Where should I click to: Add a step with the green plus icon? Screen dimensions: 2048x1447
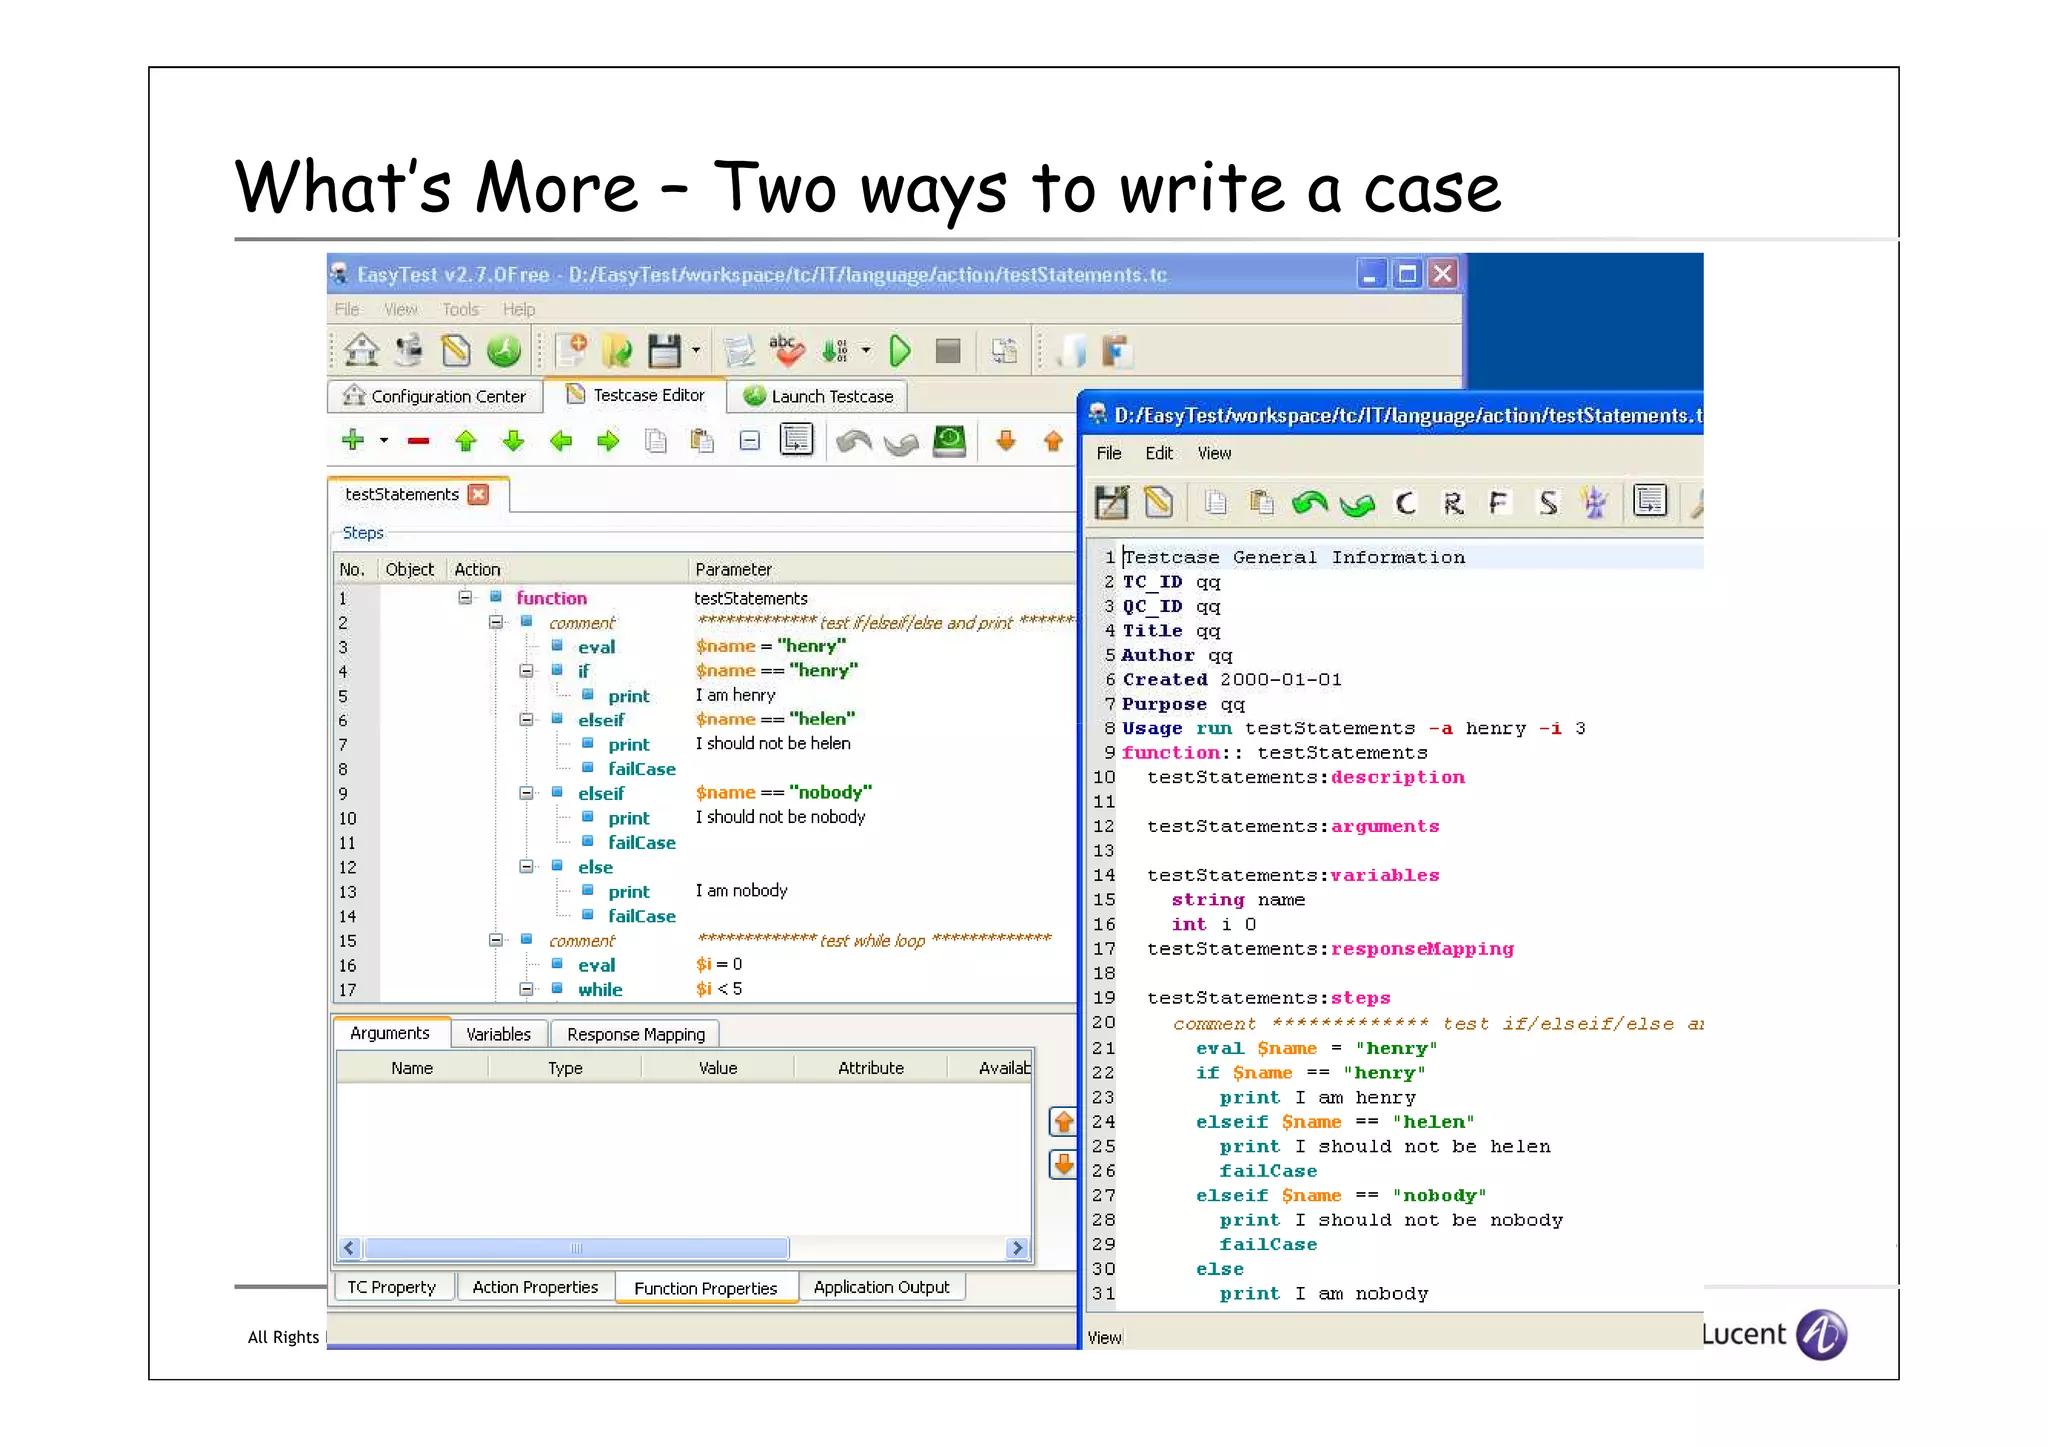(x=353, y=440)
